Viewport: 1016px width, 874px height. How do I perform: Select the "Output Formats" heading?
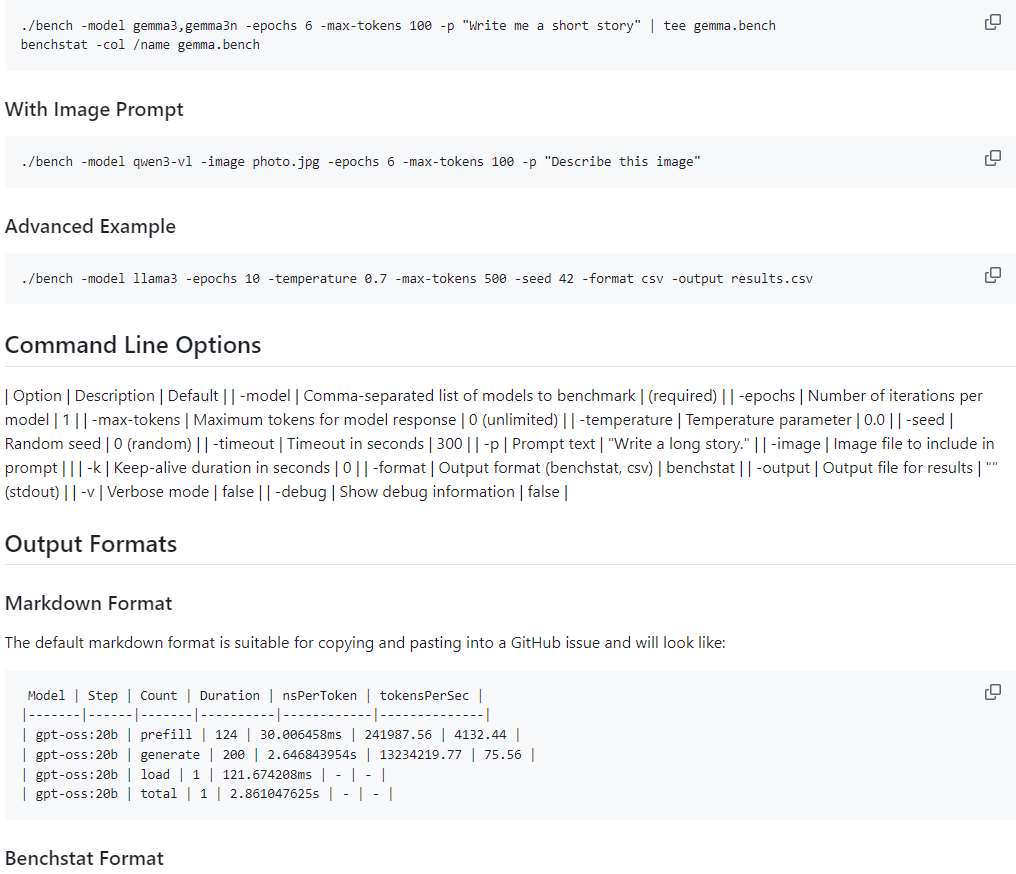[x=91, y=544]
